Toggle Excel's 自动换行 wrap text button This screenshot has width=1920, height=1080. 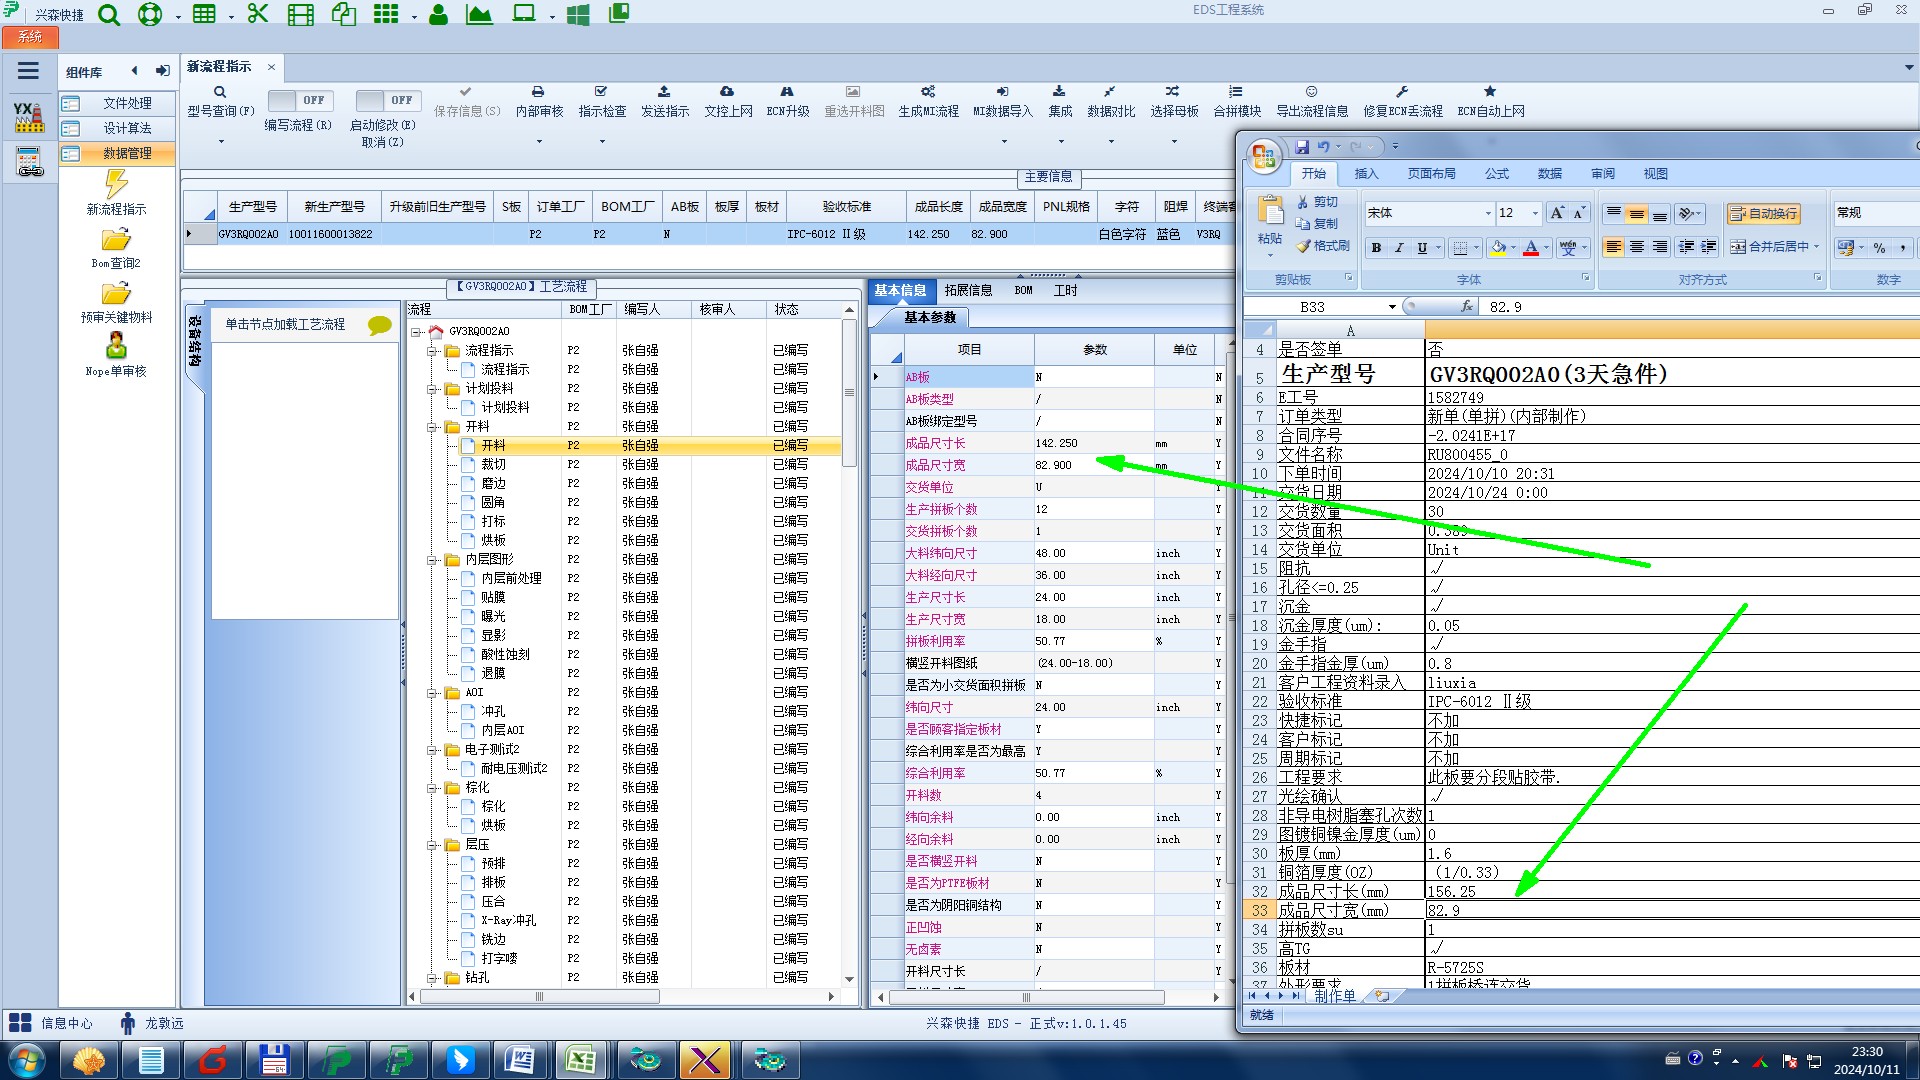pos(1763,214)
